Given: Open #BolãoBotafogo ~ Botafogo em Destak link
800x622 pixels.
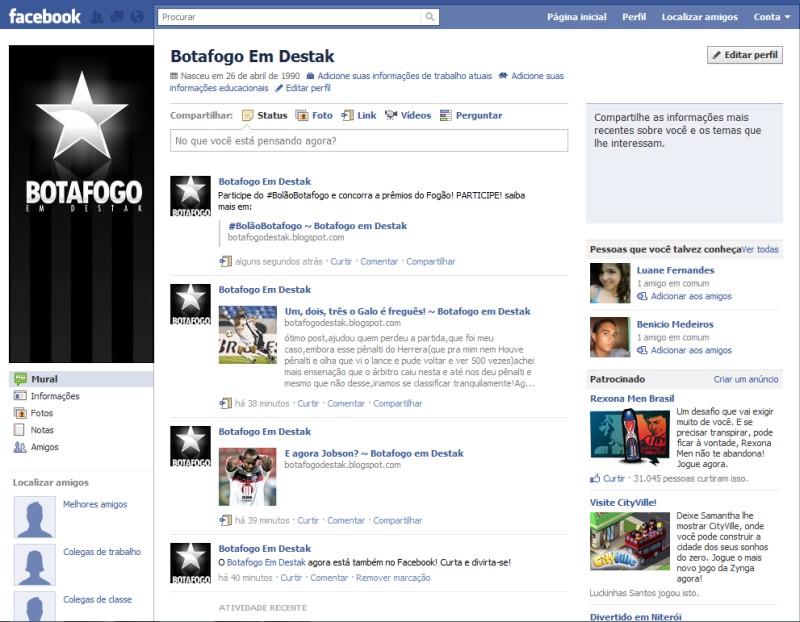Looking at the screenshot, I should pyautogui.click(x=317, y=226).
